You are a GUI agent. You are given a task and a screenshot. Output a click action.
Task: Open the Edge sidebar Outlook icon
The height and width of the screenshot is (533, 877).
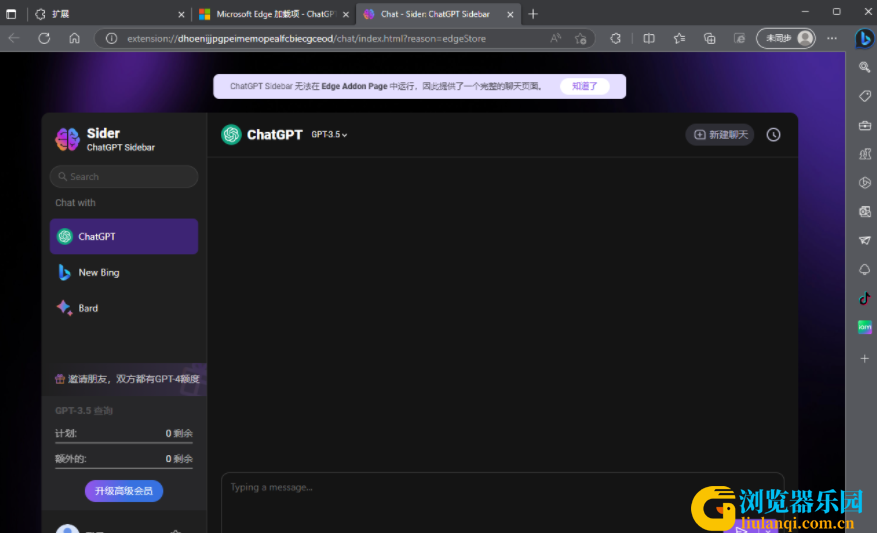pos(865,211)
